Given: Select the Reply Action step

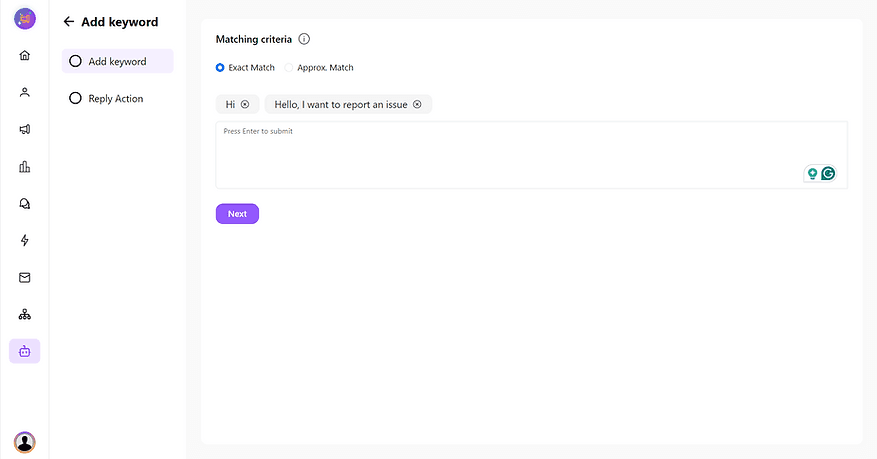Looking at the screenshot, I should point(117,98).
